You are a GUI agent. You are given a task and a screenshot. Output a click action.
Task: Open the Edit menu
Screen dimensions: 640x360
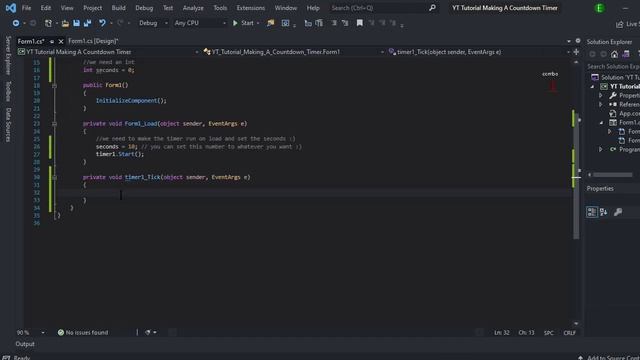click(x=46, y=8)
